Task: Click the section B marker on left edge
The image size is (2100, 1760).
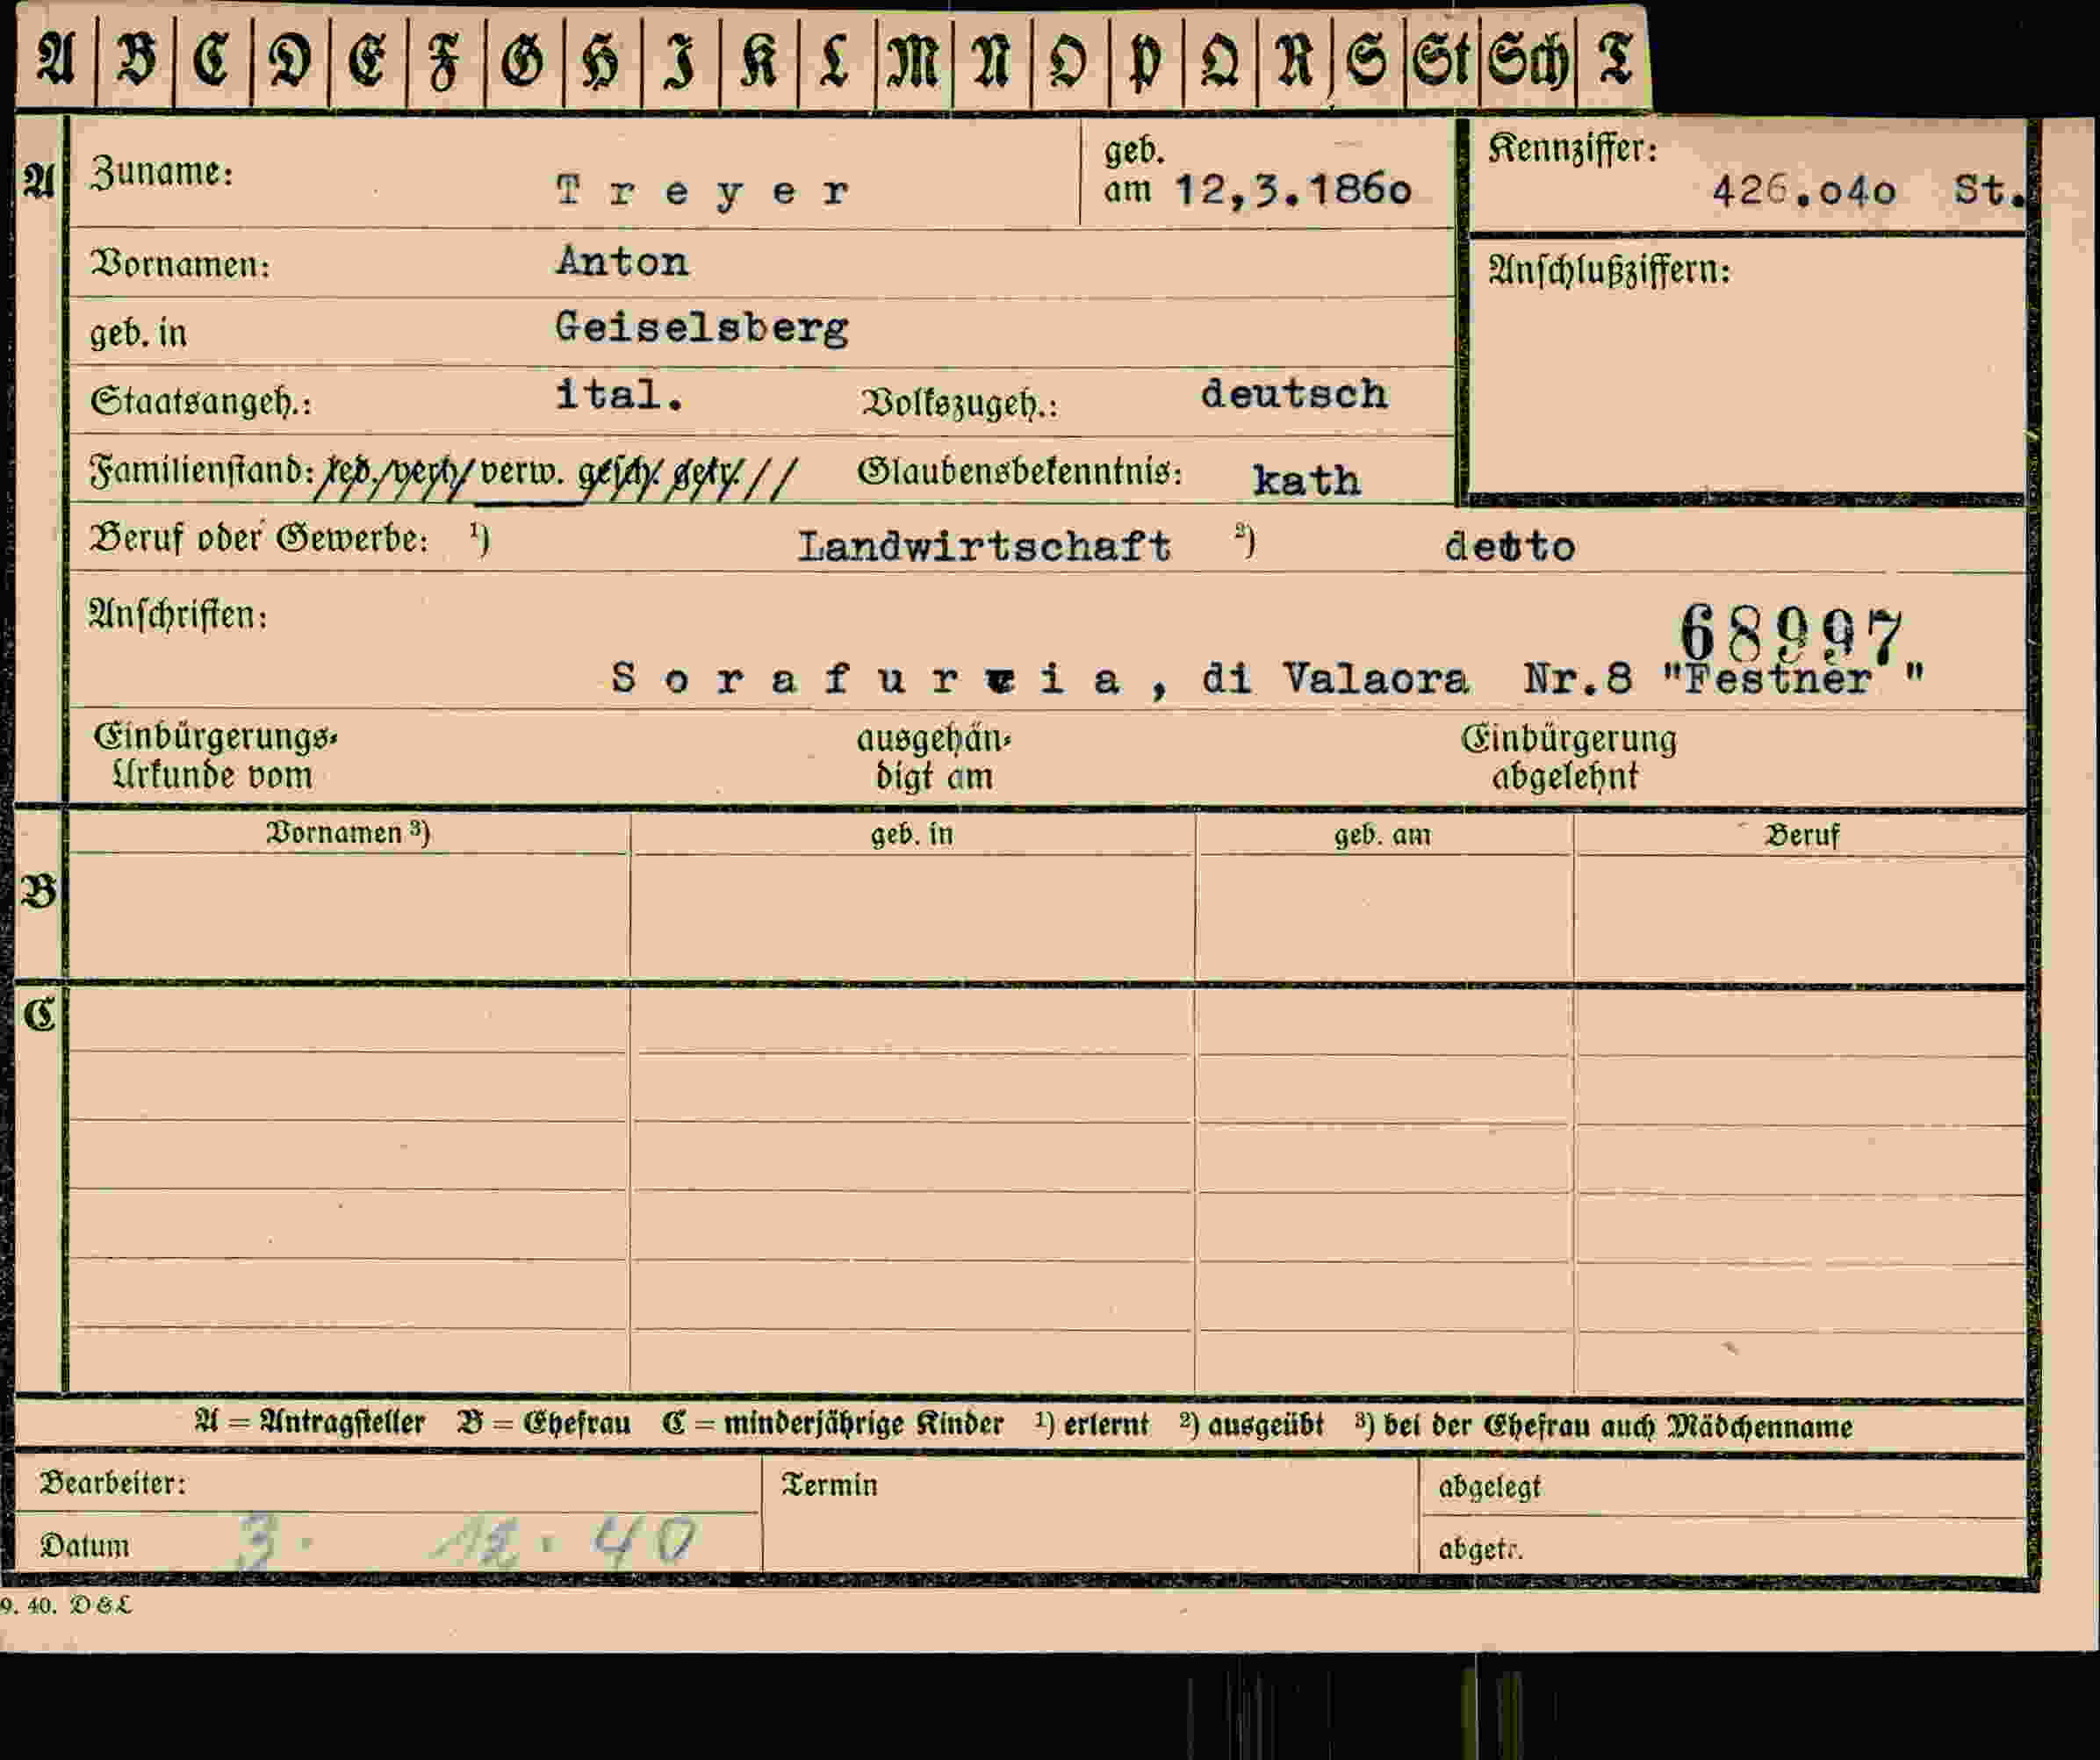Action: click(x=39, y=892)
